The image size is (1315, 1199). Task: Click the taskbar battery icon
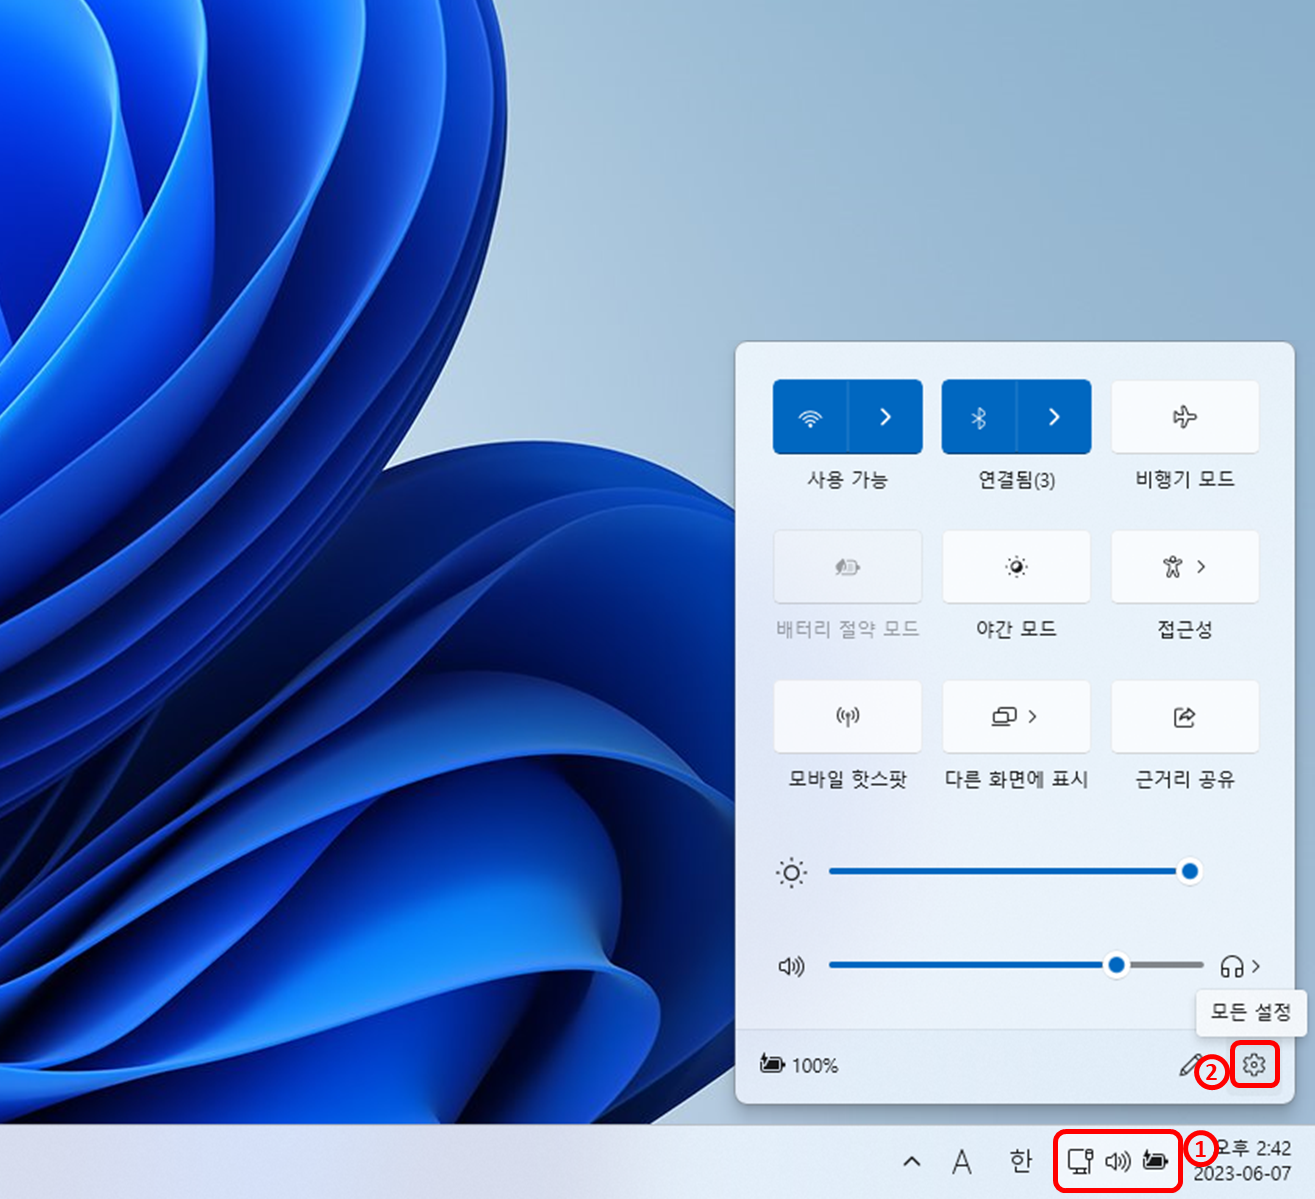point(1155,1161)
